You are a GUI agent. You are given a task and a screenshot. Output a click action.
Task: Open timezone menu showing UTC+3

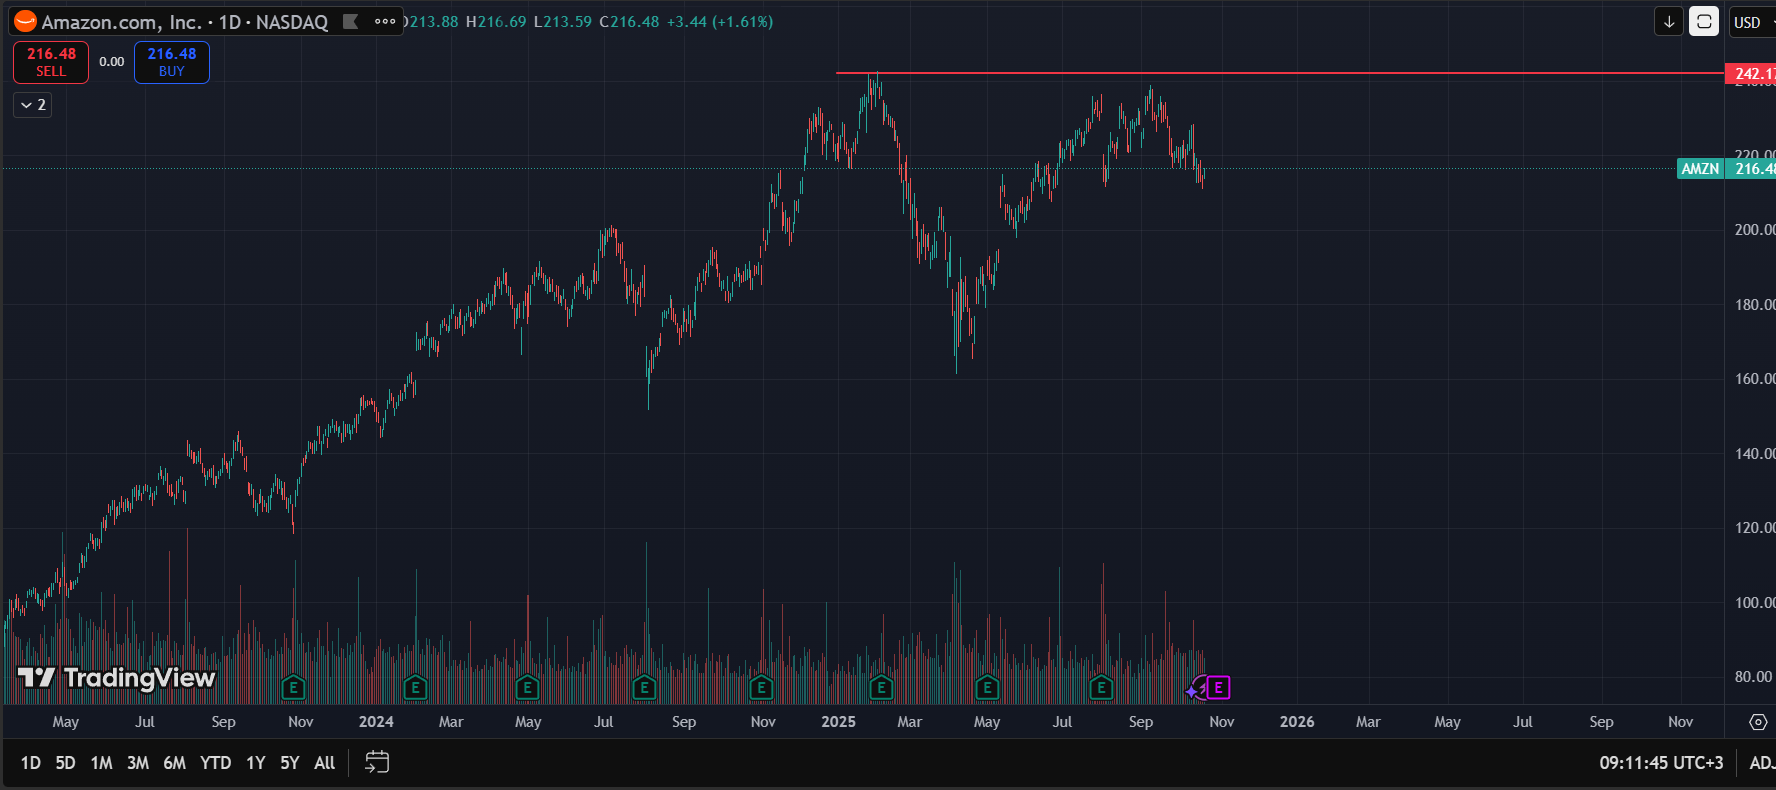1661,763
